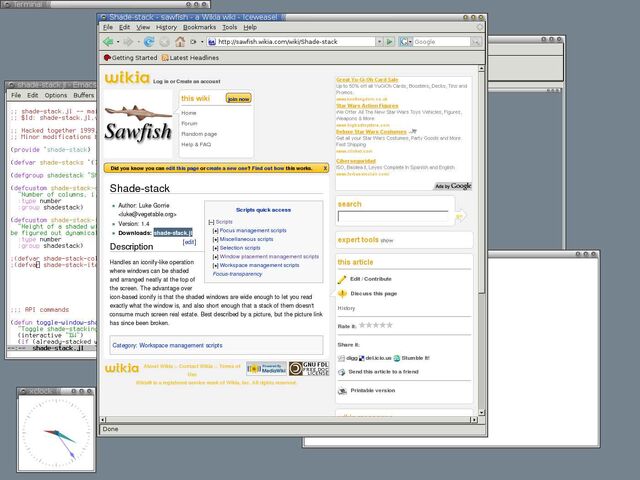Open Options menu in Emacs window
640x480 pixels.
click(56, 96)
